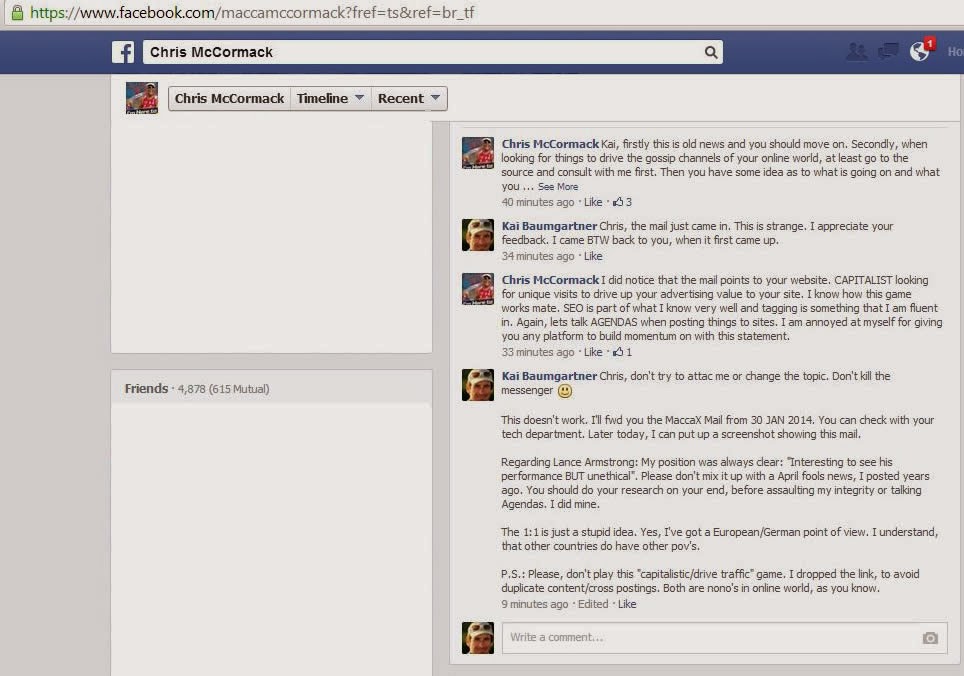Click the 34 minutes ago timestamp
This screenshot has width=964, height=676.
(x=537, y=256)
